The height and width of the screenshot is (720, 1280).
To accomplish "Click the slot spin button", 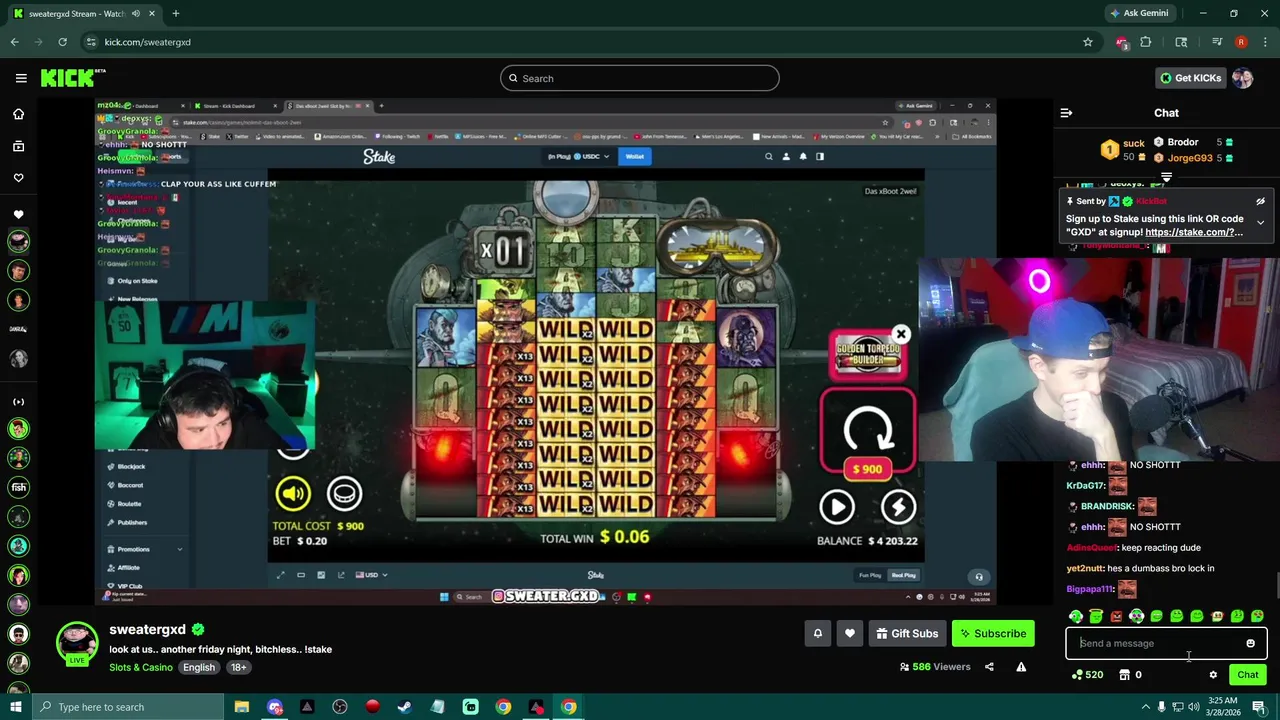I will [867, 431].
